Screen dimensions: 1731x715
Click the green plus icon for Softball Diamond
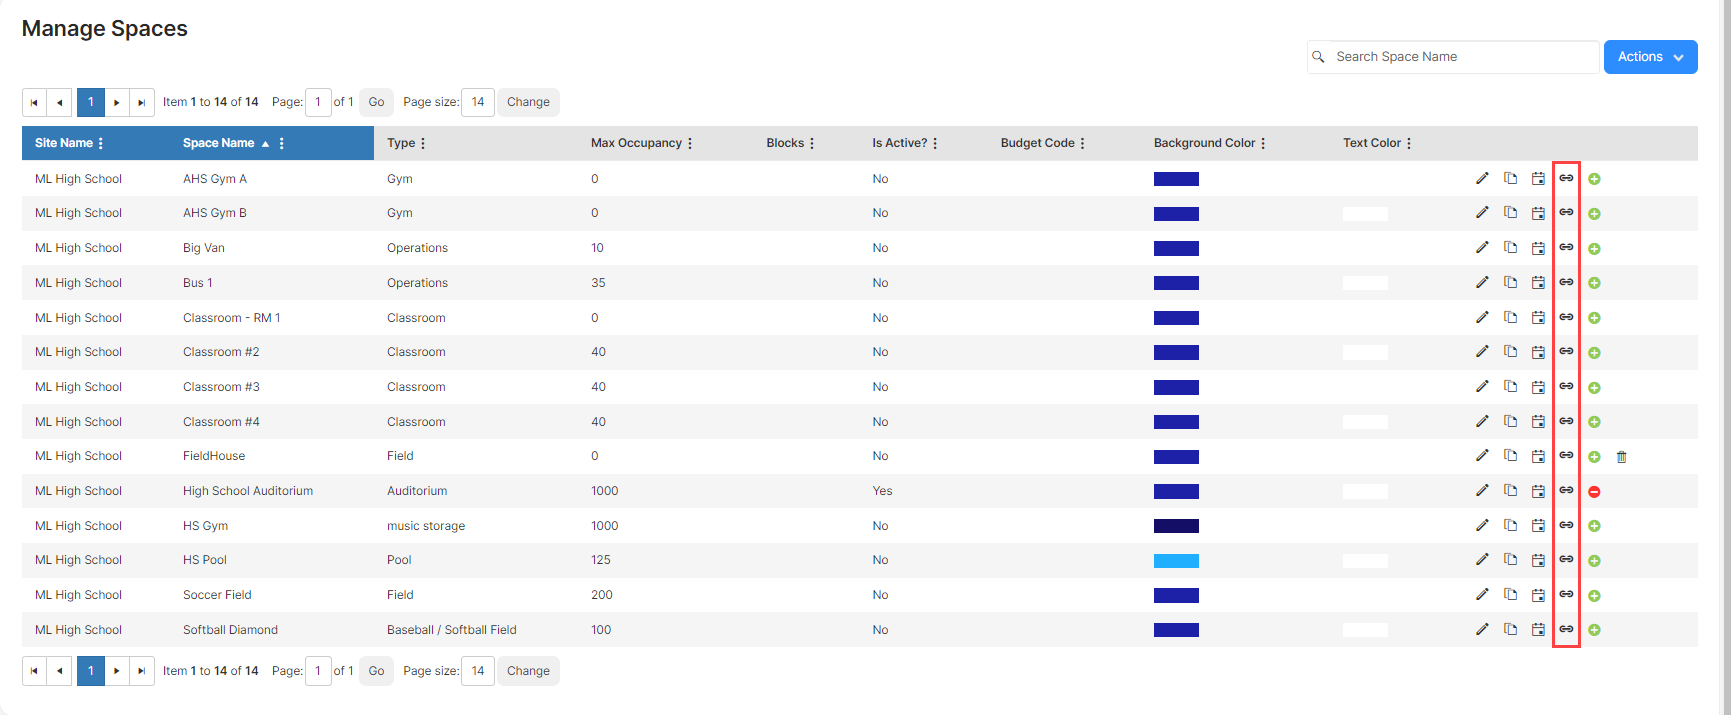(1594, 630)
